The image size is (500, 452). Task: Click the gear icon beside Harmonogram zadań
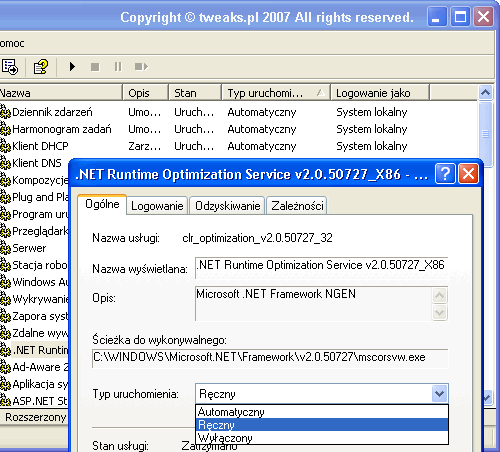click(5, 129)
